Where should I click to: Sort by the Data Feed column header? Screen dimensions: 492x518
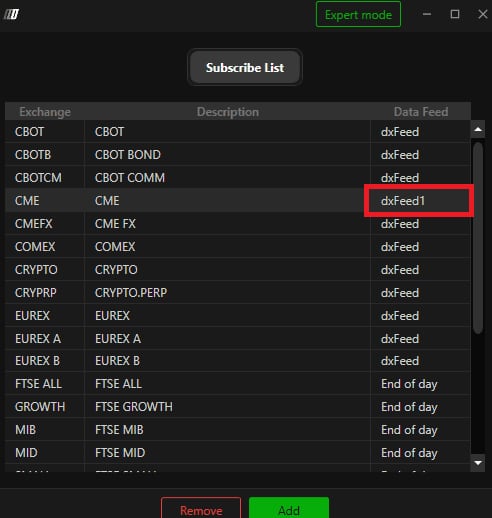pos(421,112)
